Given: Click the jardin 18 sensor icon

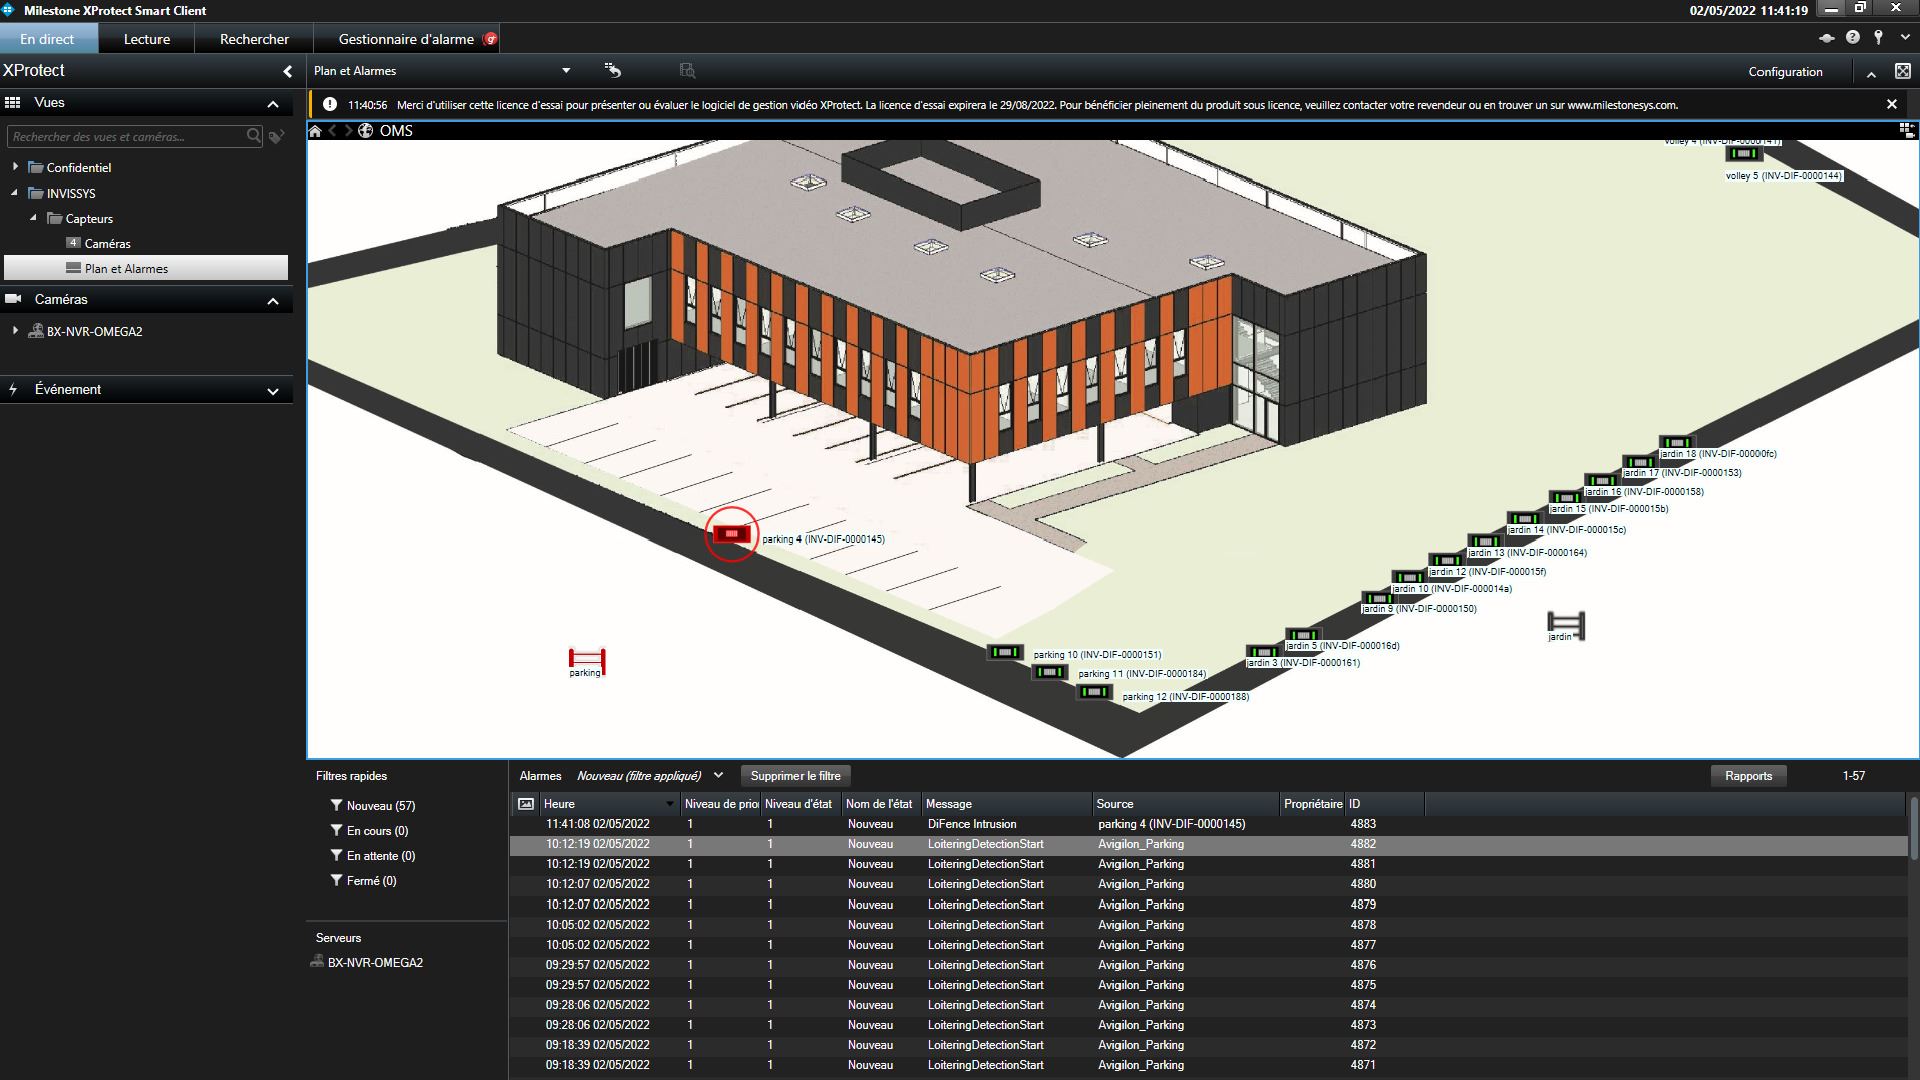Looking at the screenshot, I should pos(1676,443).
